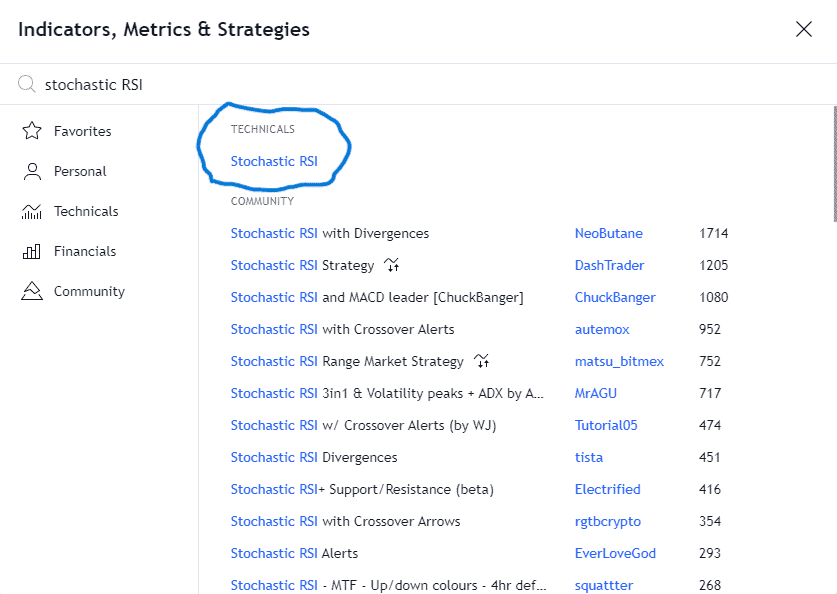The image size is (837, 594).
Task: Click strategy icon beside Range Market Strategy
Action: tap(481, 361)
